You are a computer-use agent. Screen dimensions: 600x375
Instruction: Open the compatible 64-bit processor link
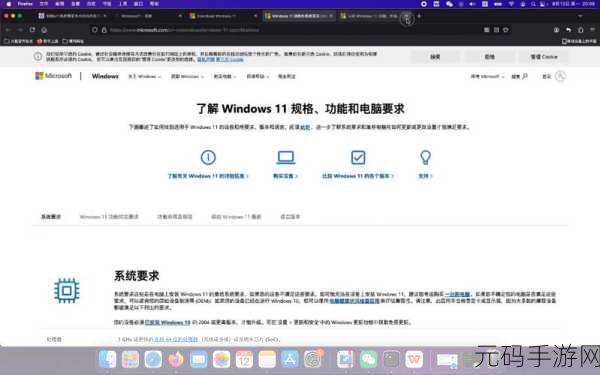pyautogui.click(x=176, y=339)
